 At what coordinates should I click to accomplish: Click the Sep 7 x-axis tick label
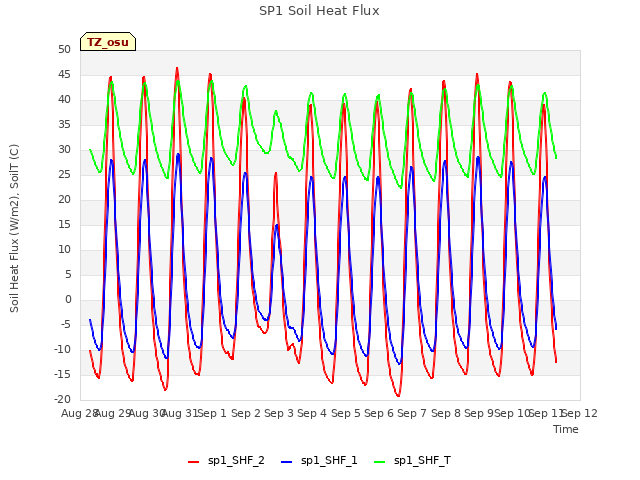[x=412, y=413]
